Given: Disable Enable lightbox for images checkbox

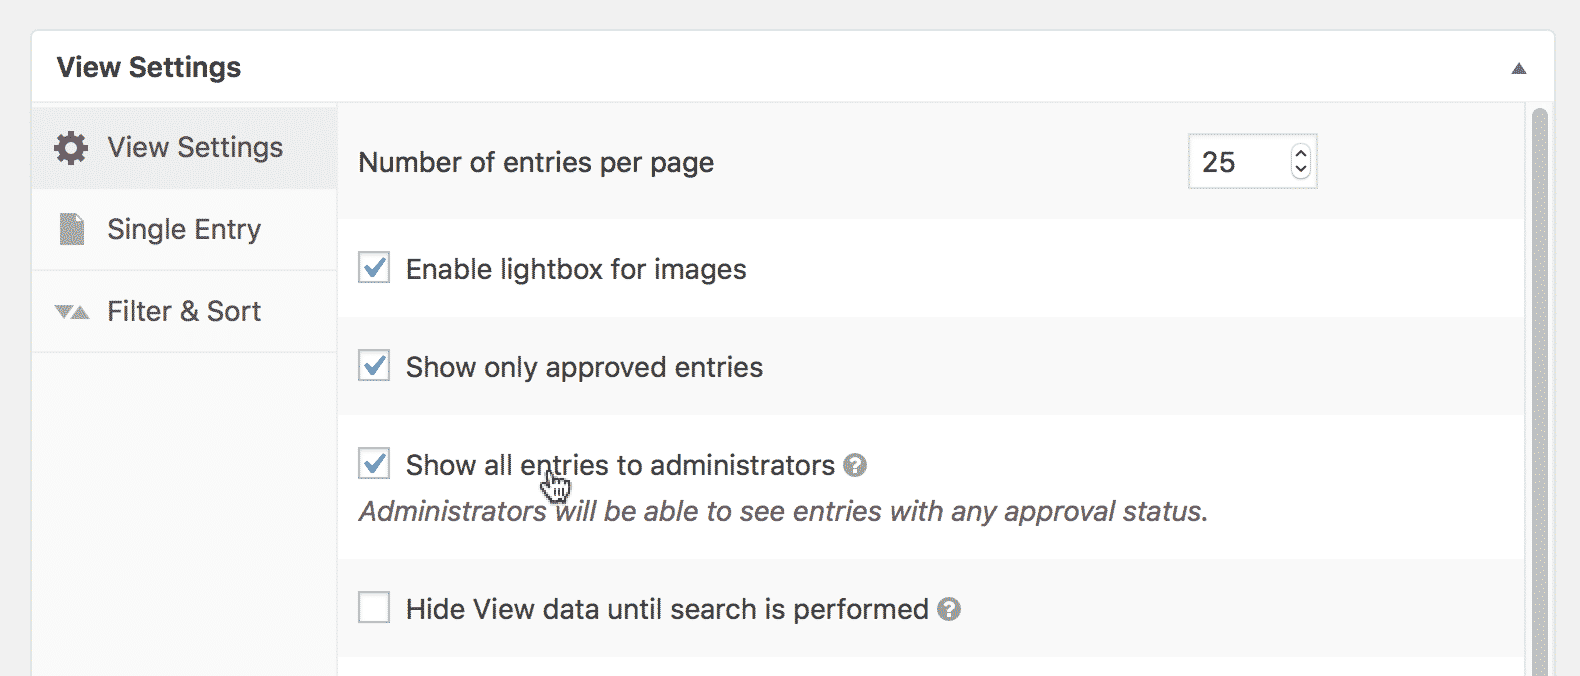Looking at the screenshot, I should click(x=374, y=268).
